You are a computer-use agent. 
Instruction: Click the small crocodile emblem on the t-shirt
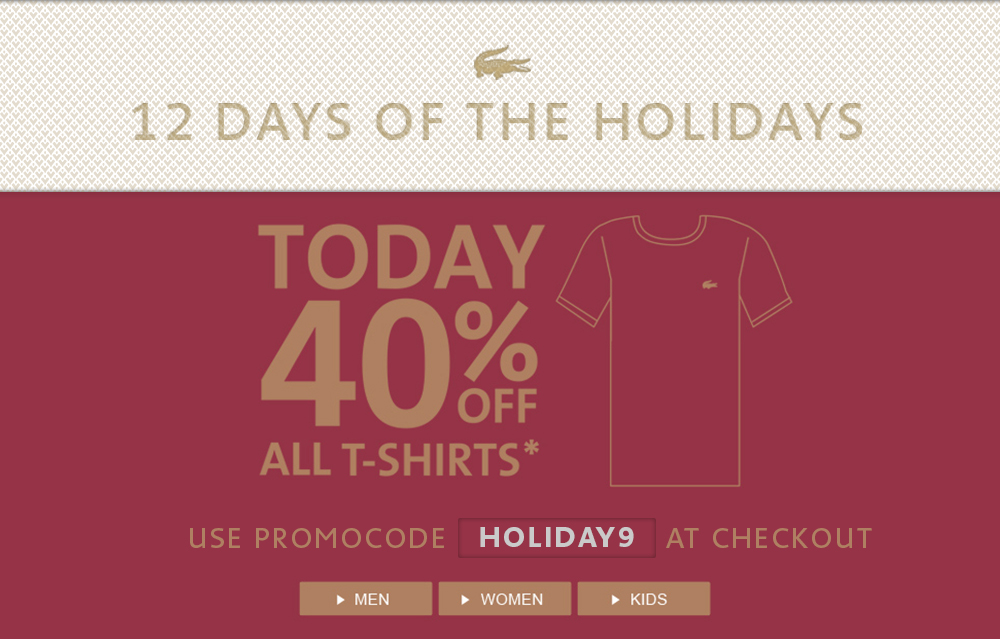click(x=709, y=285)
